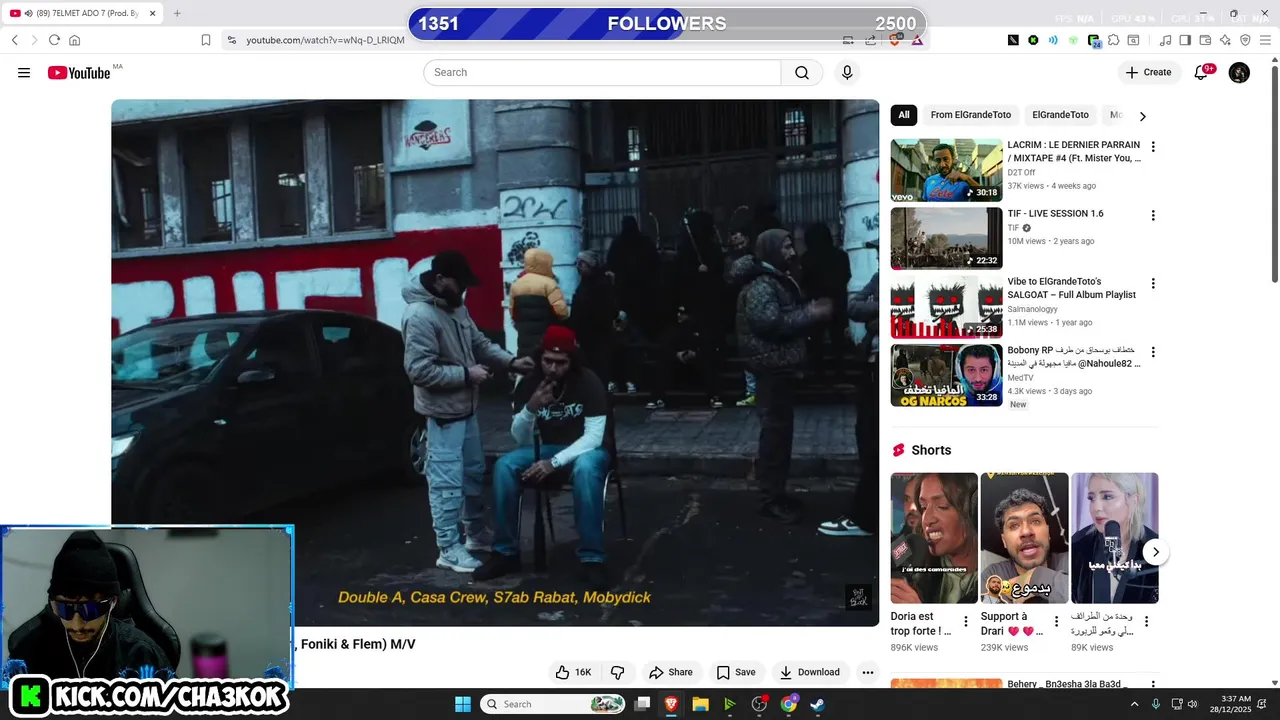The image size is (1280, 720).
Task: Save the video to a playlist
Action: pyautogui.click(x=735, y=672)
